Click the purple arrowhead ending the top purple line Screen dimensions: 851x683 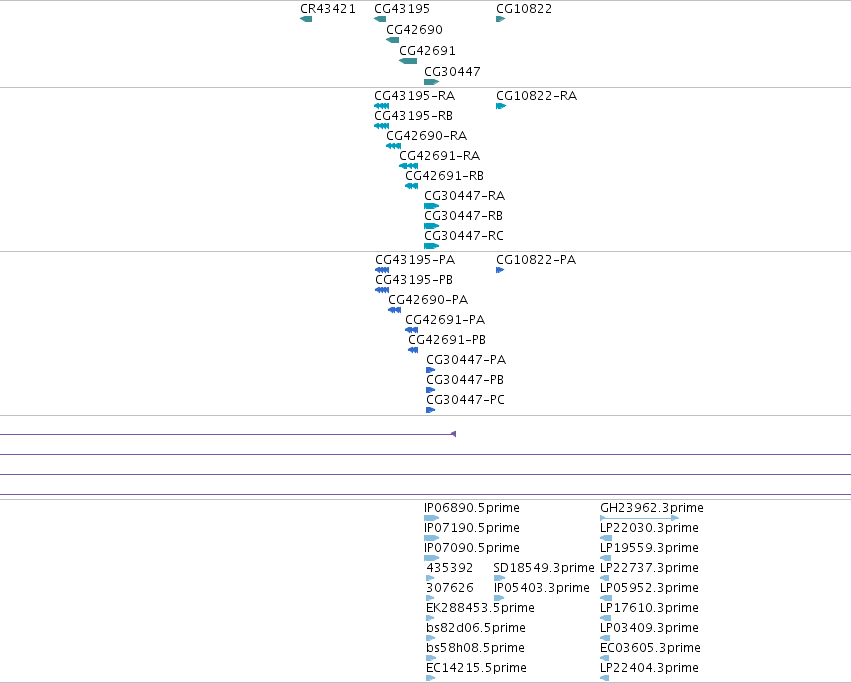point(454,434)
